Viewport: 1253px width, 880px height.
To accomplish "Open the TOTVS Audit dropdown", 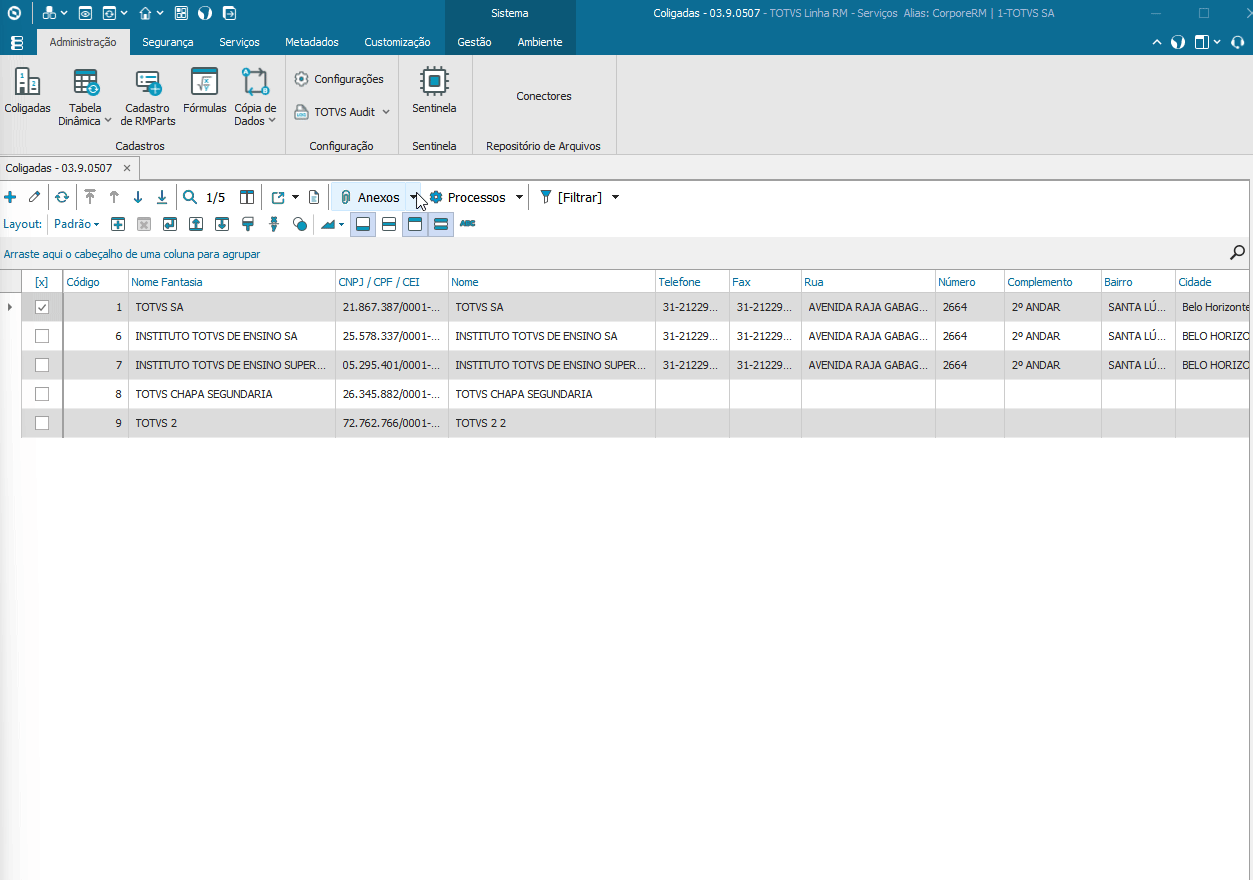I will (x=386, y=112).
